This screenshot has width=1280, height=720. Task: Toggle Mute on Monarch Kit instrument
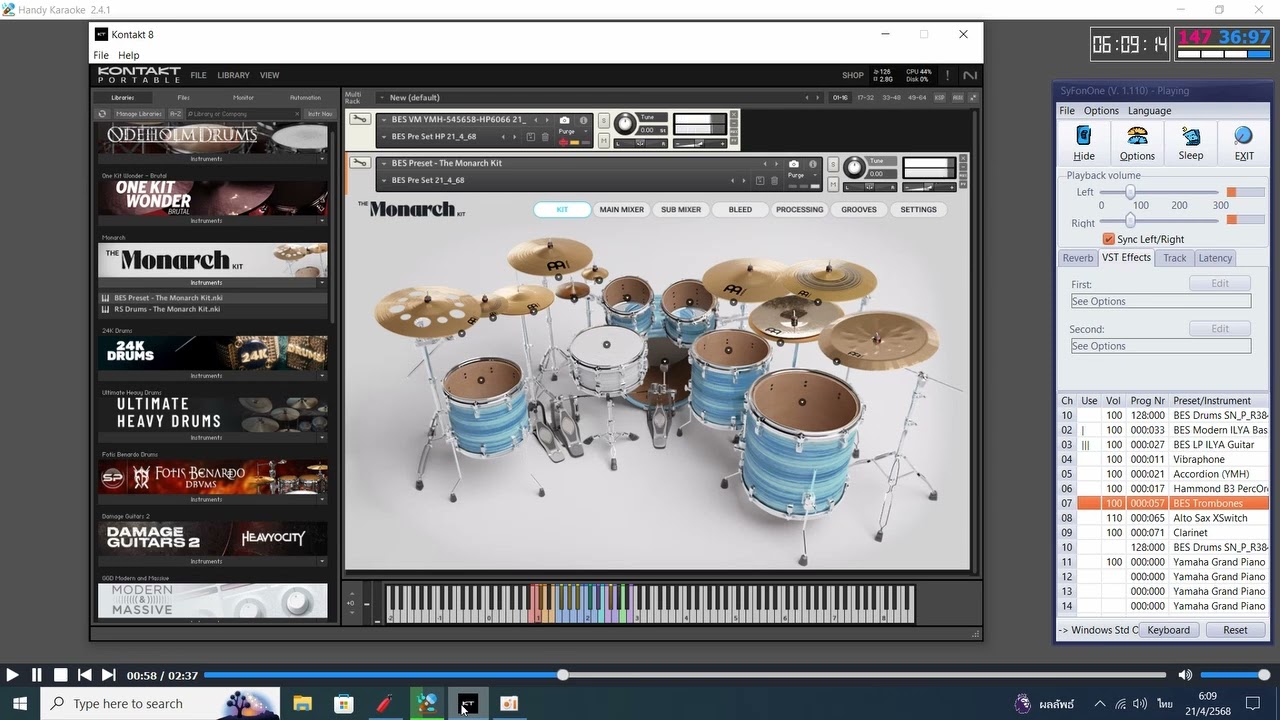click(x=833, y=183)
